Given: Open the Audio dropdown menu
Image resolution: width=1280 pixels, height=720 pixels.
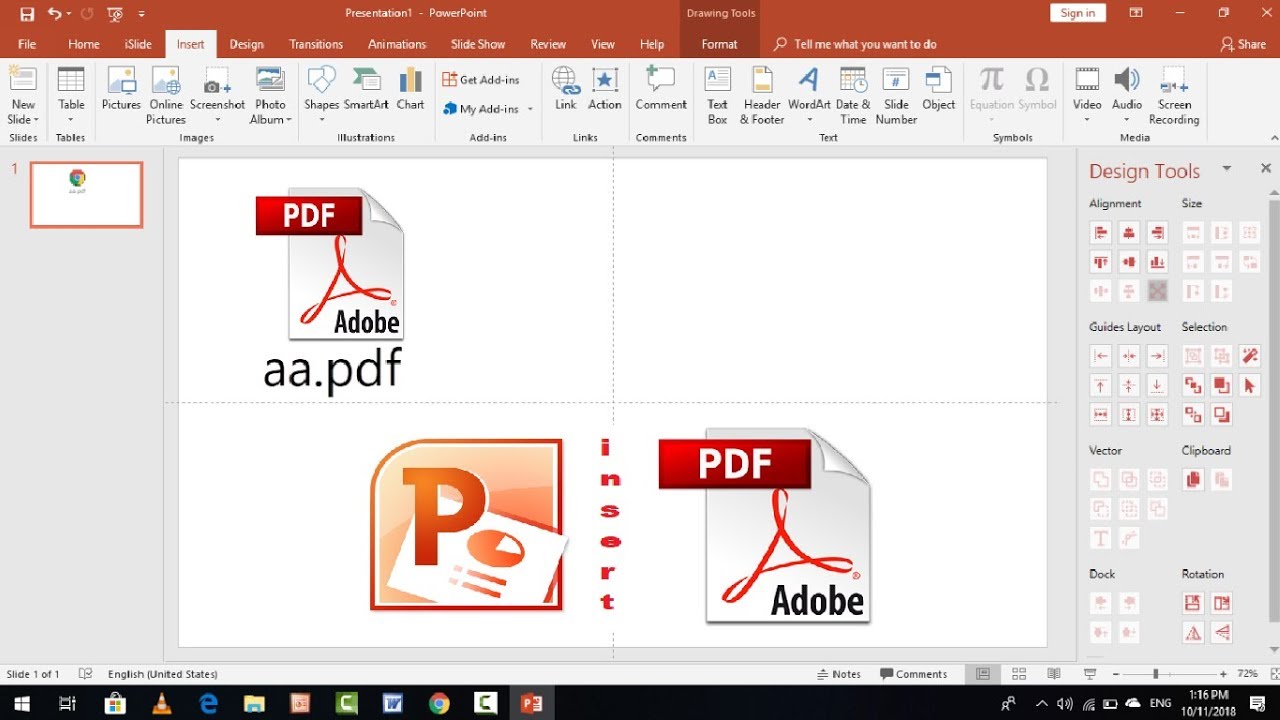Looking at the screenshot, I should coord(1127,120).
